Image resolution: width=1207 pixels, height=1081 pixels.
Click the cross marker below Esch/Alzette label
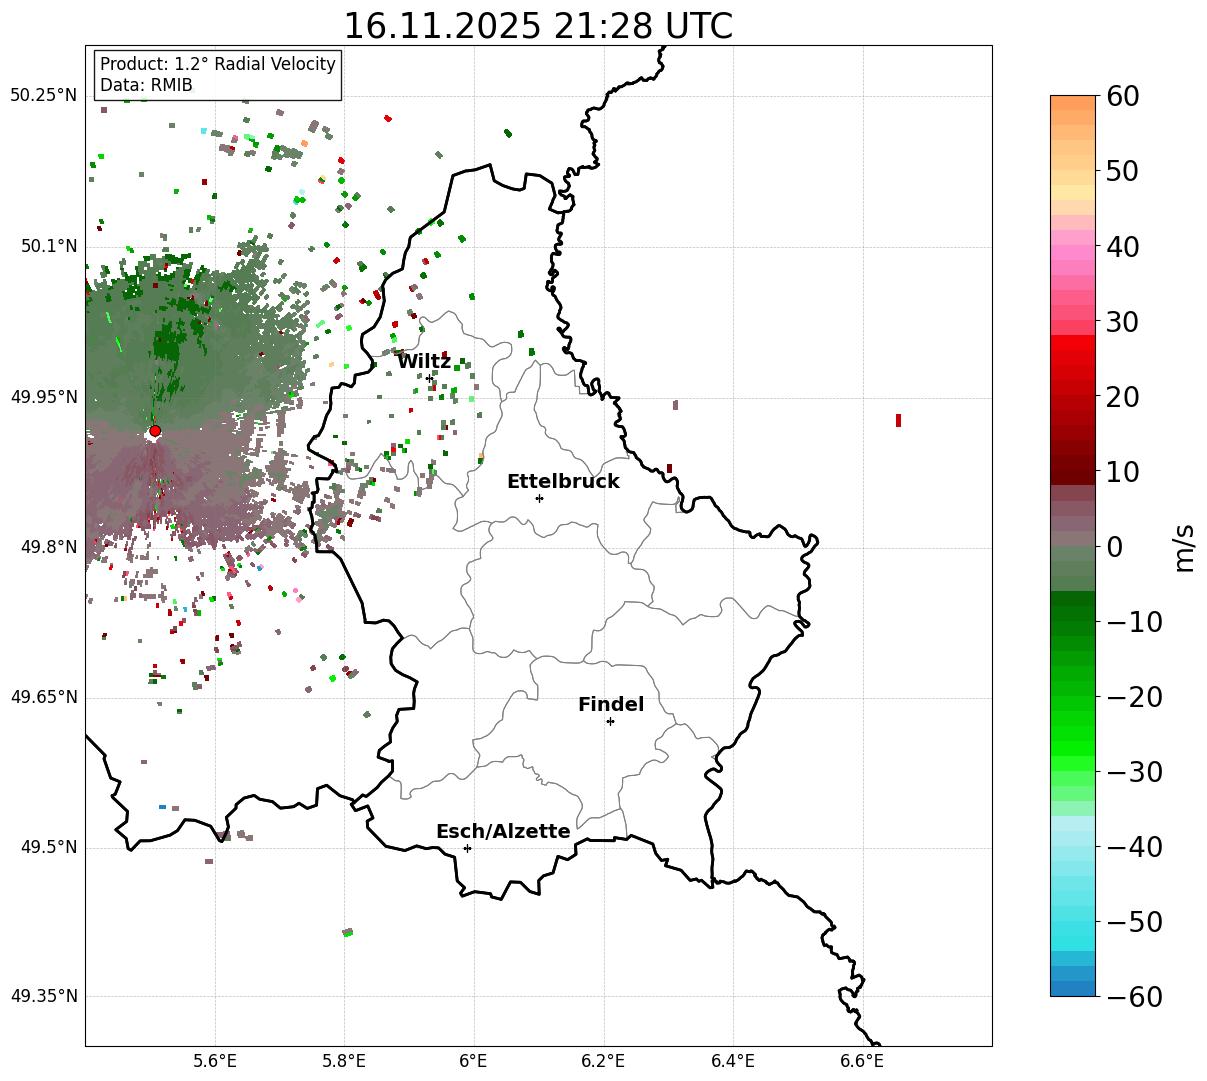pyautogui.click(x=467, y=848)
